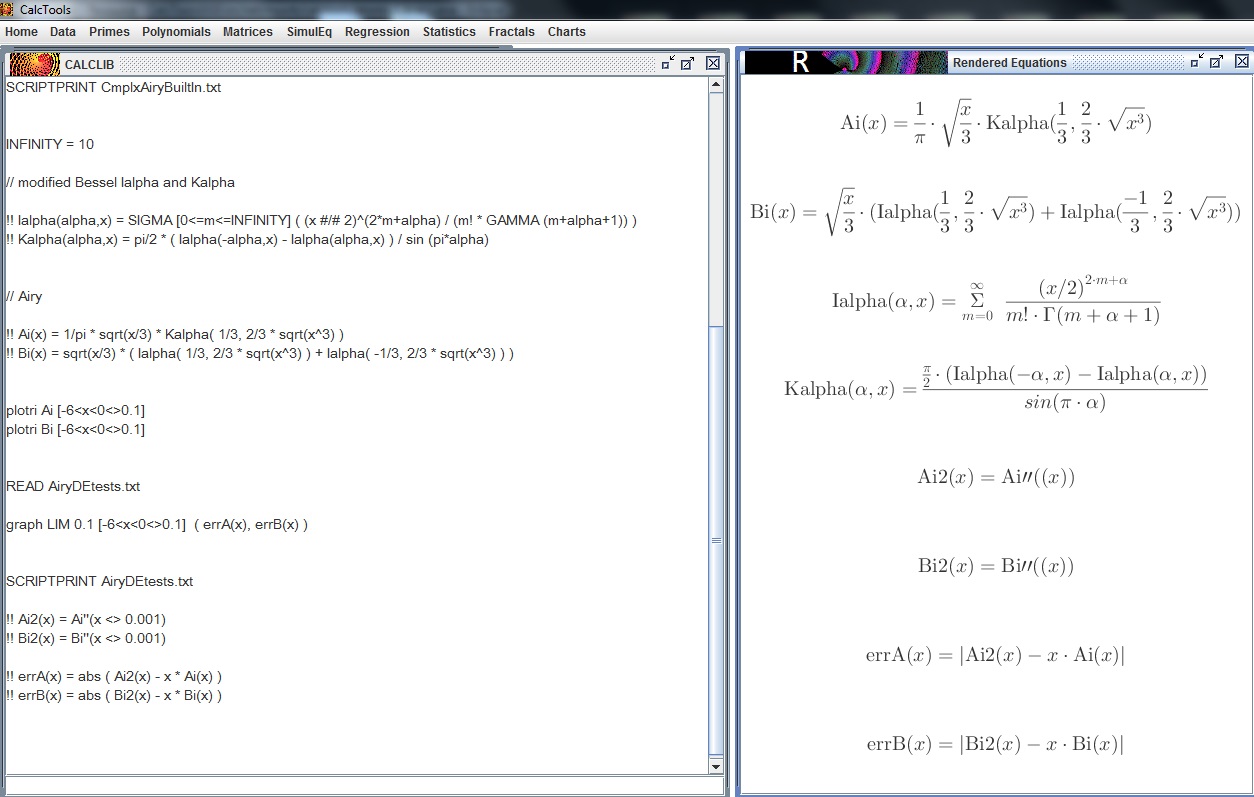The image size is (1254, 797).
Task: Open the Matrices menu
Action: (248, 32)
